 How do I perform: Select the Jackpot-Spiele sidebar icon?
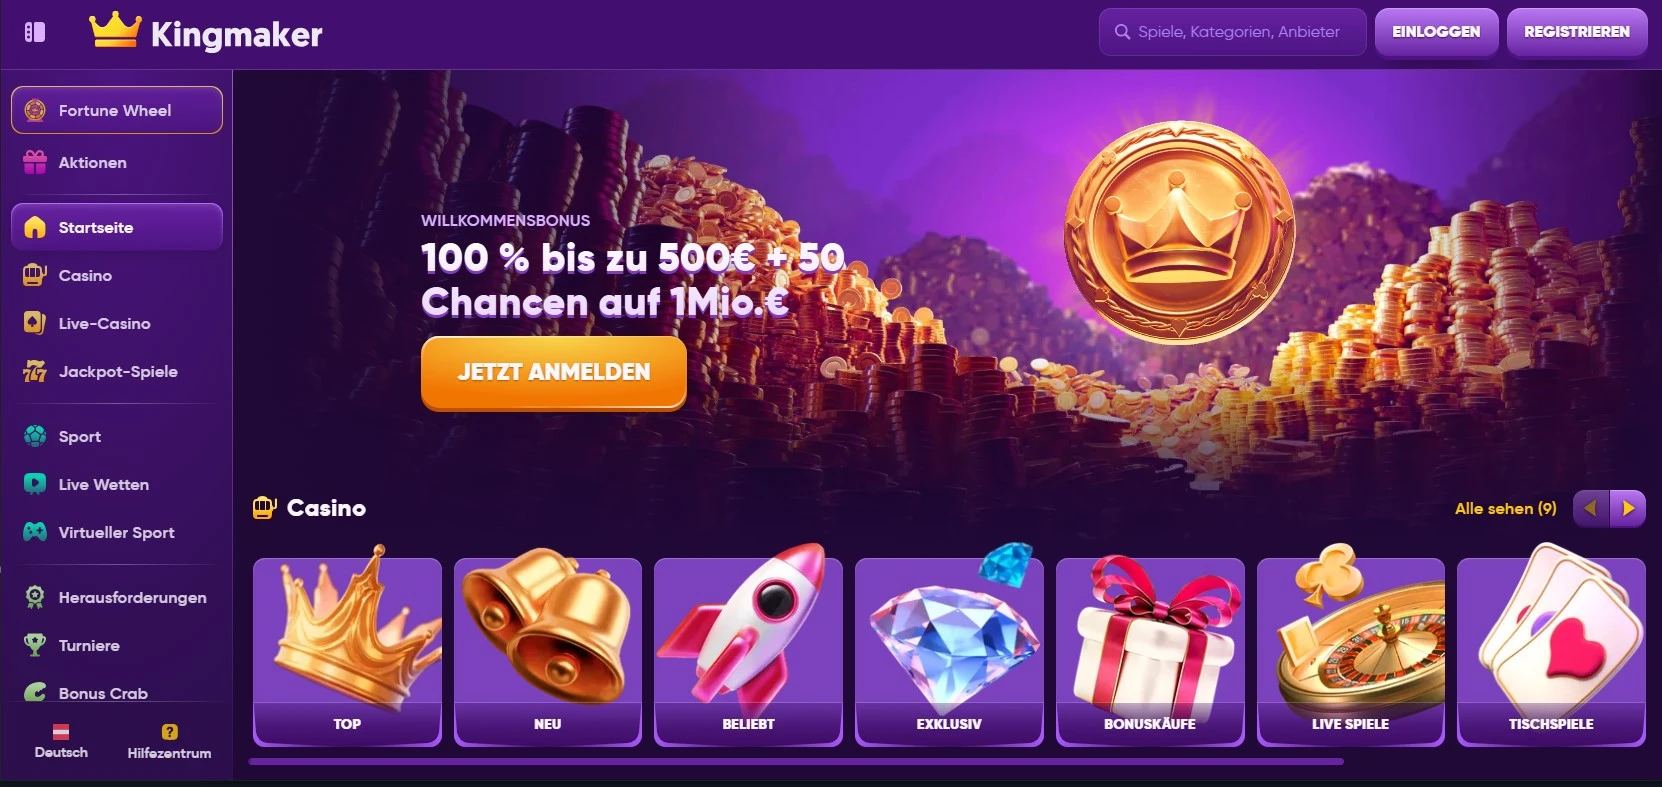pyautogui.click(x=35, y=371)
